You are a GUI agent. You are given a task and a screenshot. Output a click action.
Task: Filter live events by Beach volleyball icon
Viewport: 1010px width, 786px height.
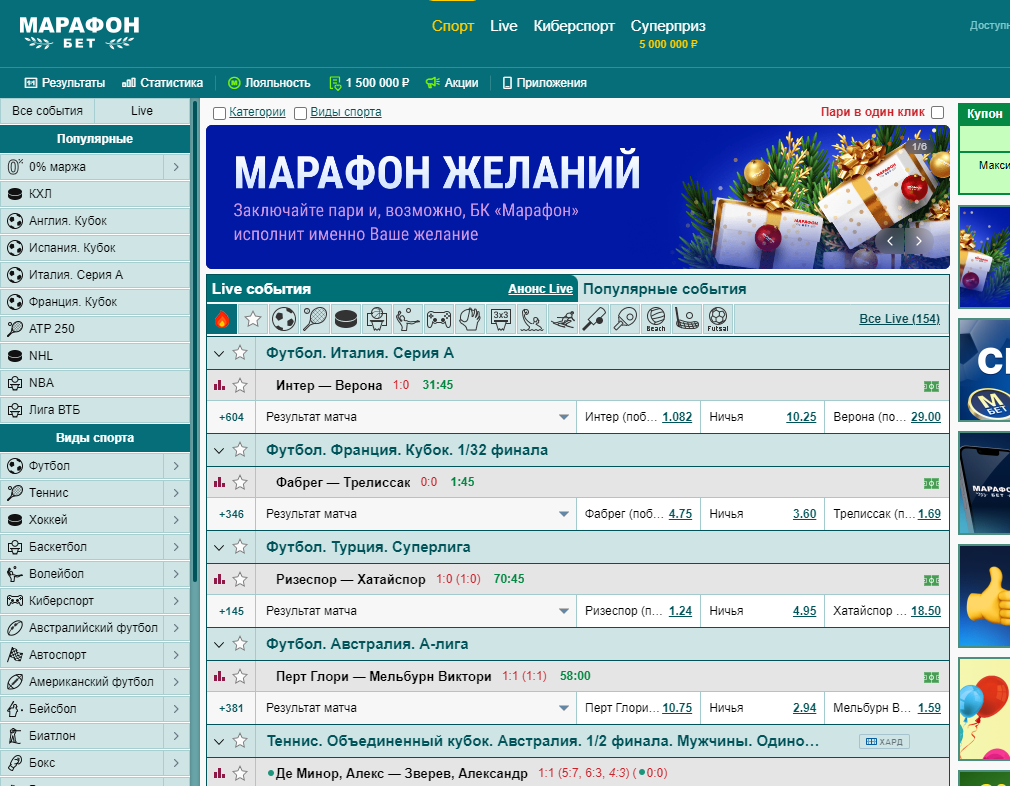[x=655, y=319]
